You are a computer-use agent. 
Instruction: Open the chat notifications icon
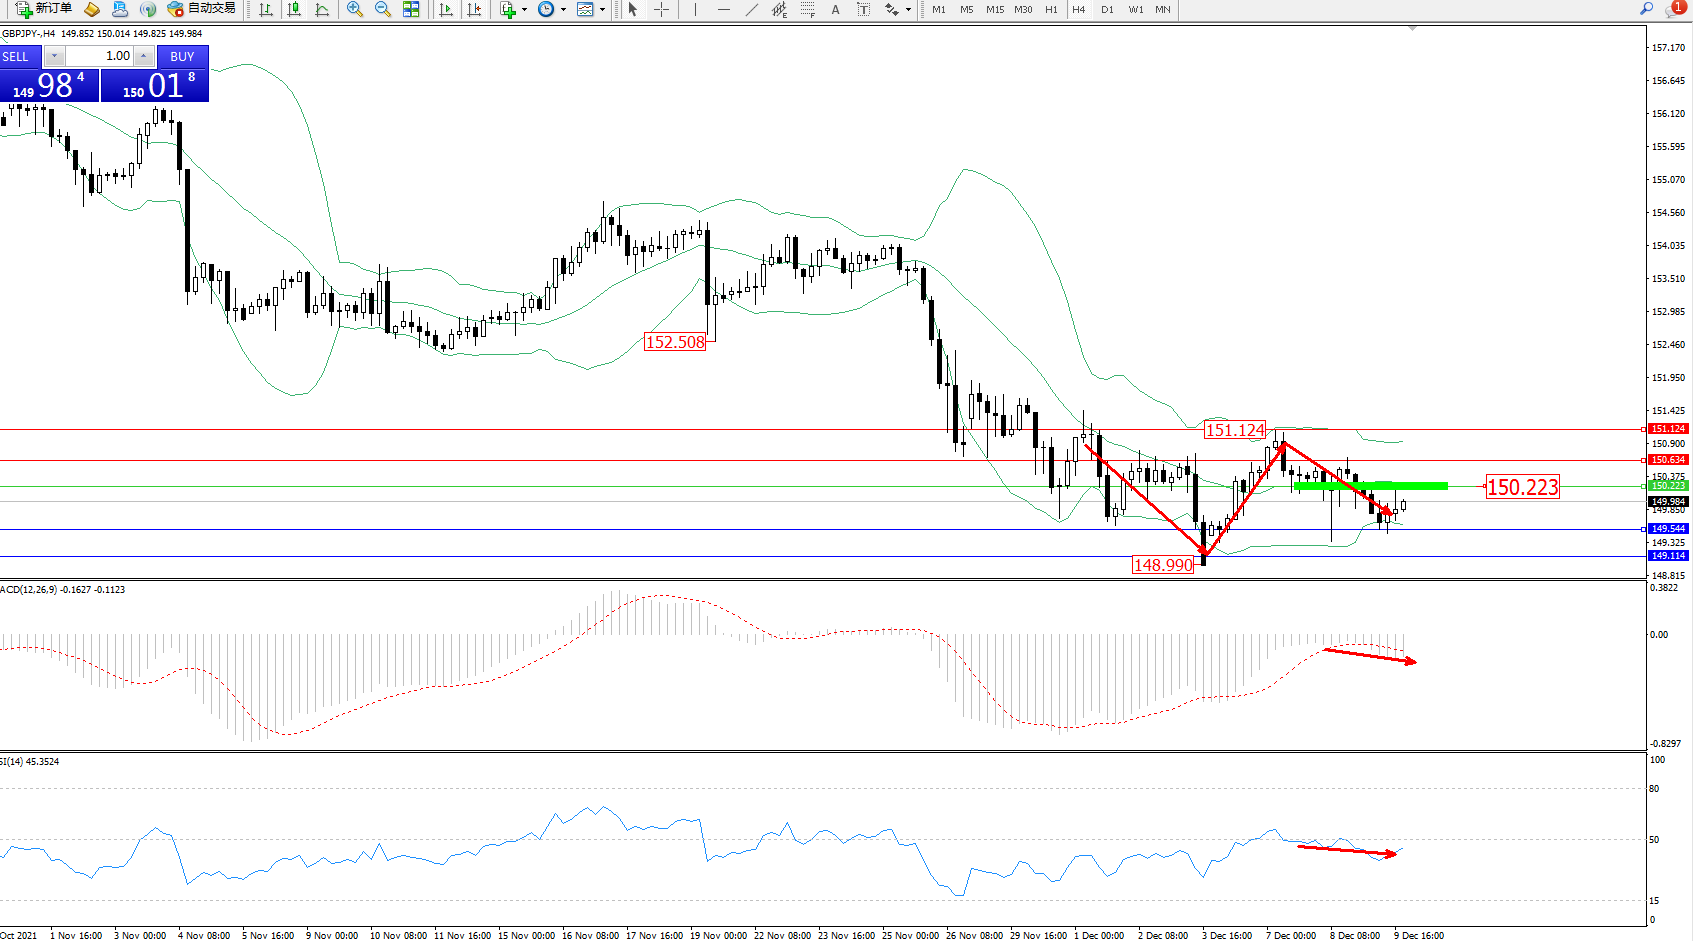(1674, 9)
